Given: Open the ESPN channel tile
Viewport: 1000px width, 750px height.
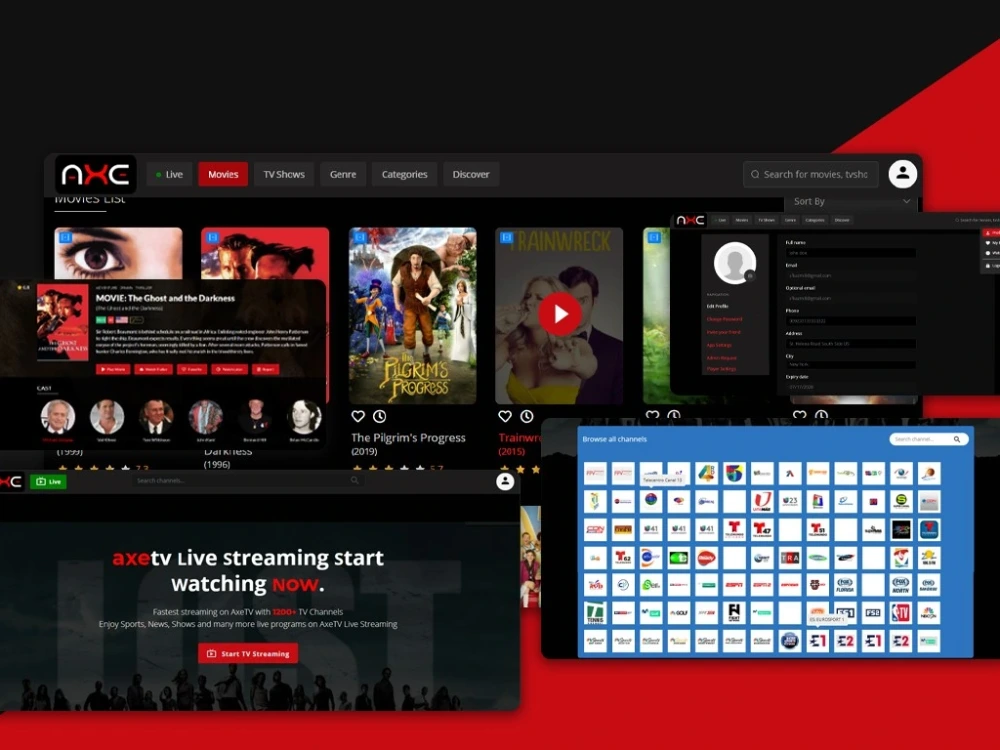Looking at the screenshot, I should pos(734,585).
